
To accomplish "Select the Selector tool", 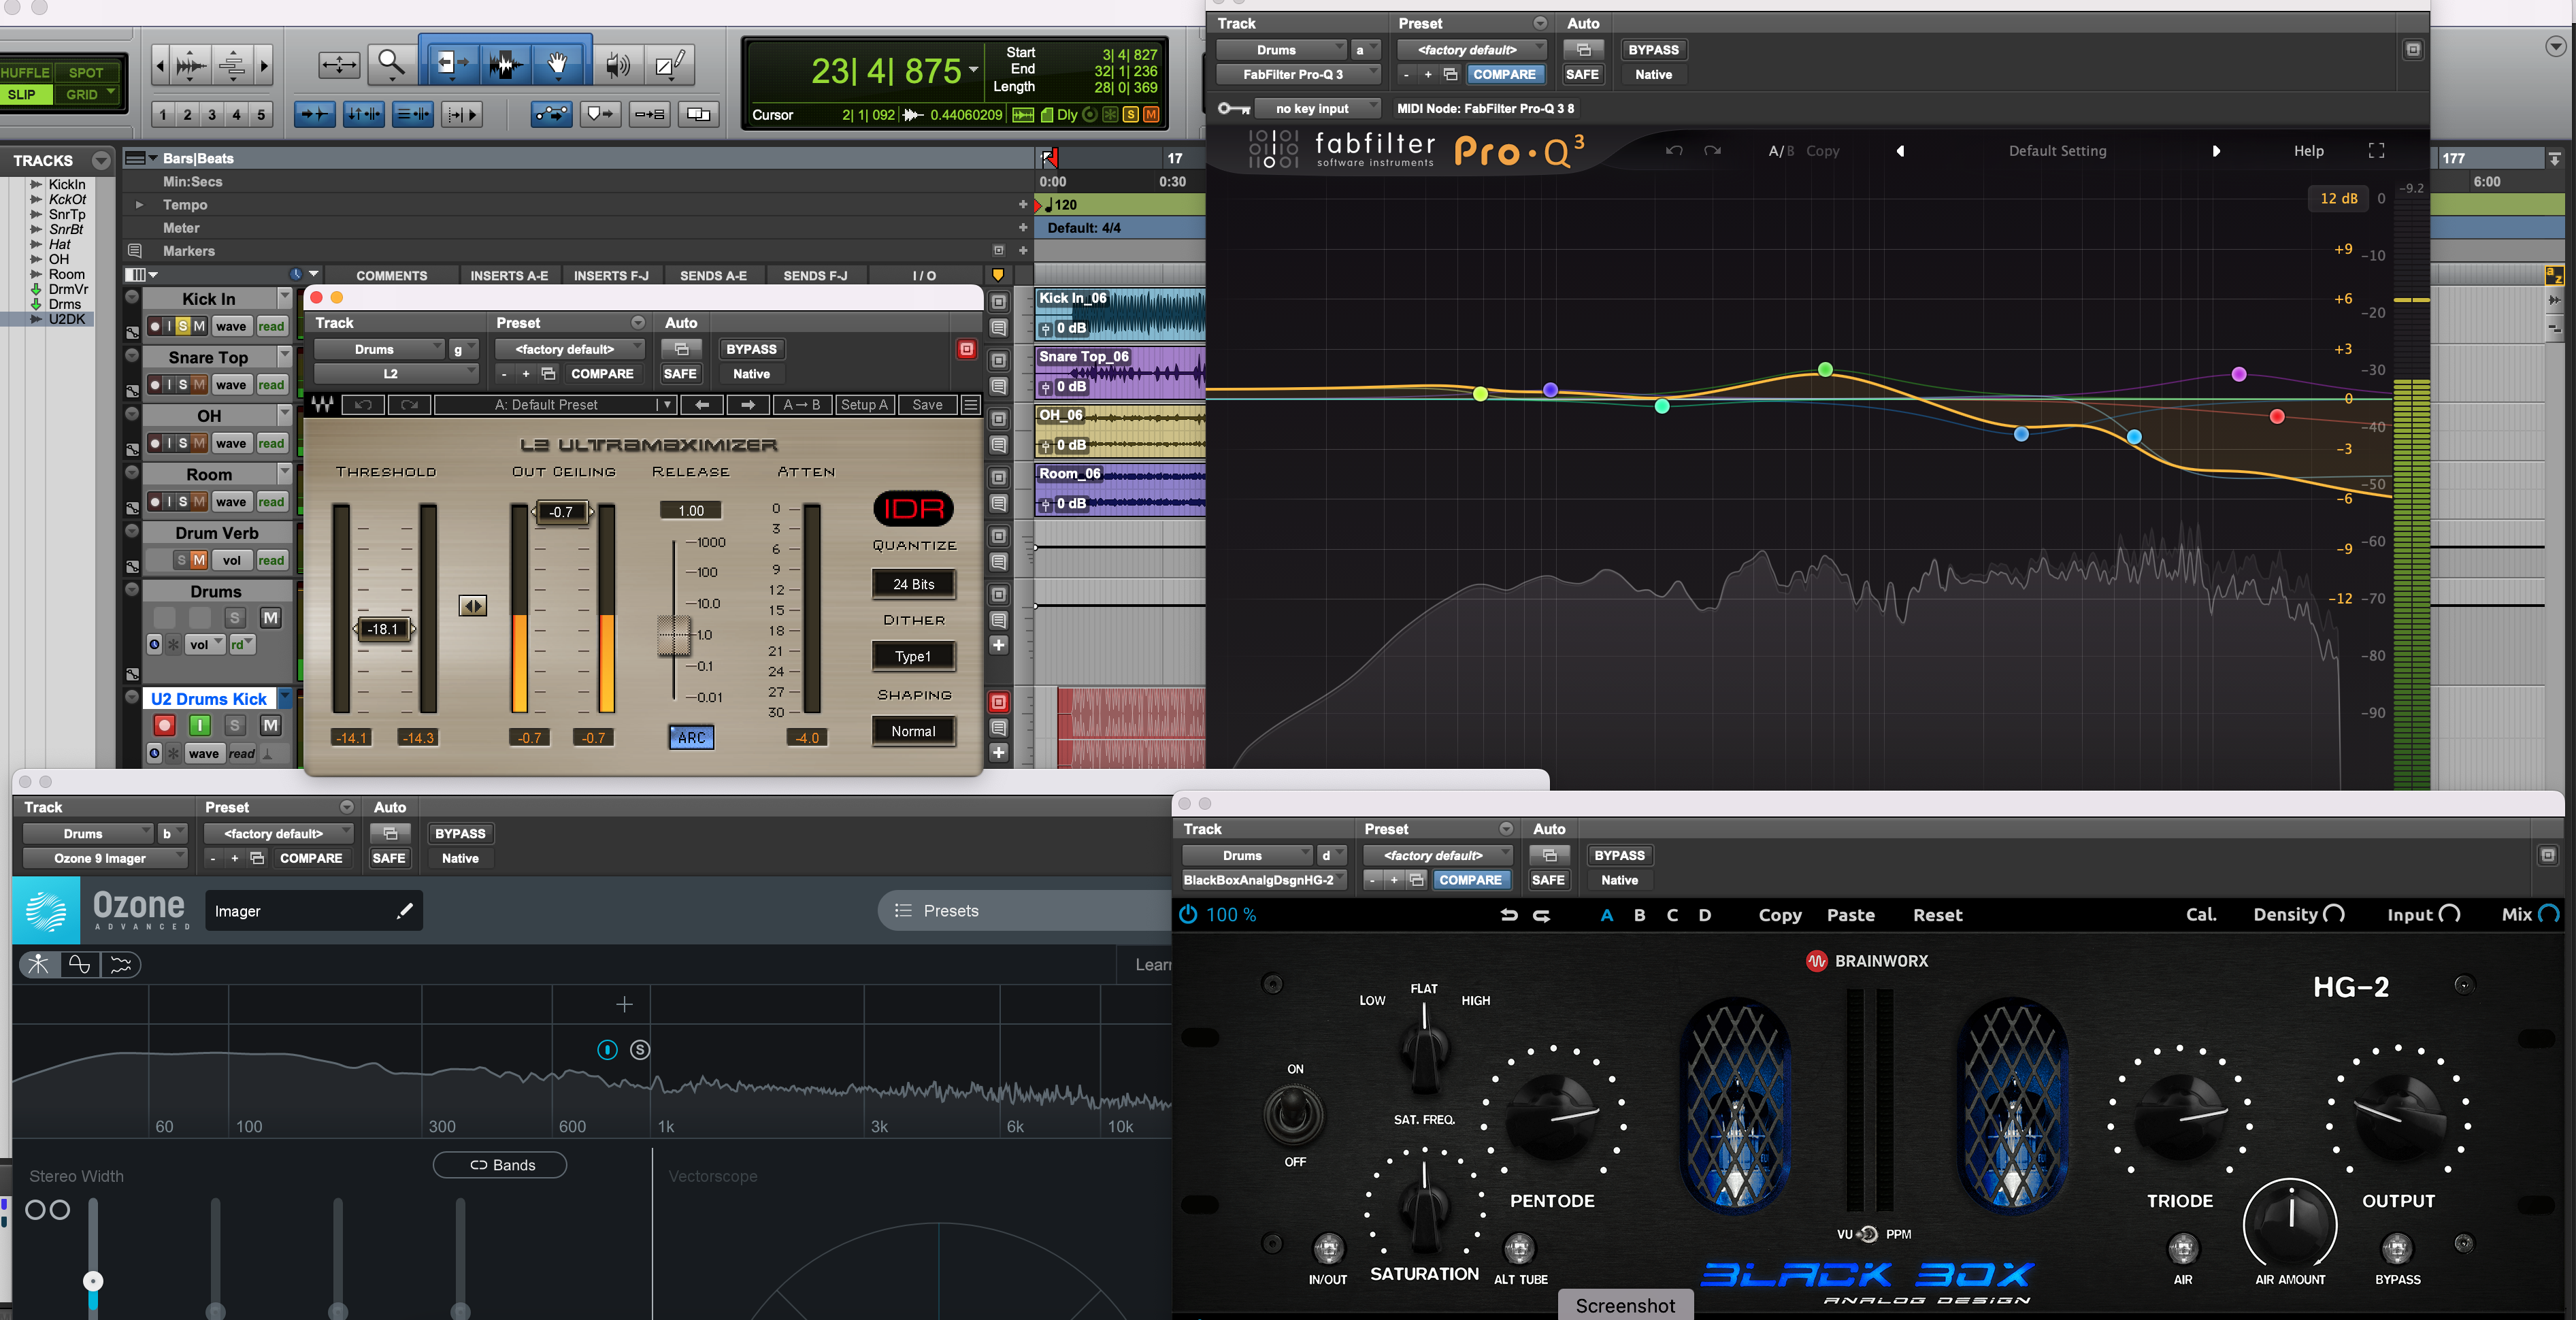I will (x=504, y=65).
